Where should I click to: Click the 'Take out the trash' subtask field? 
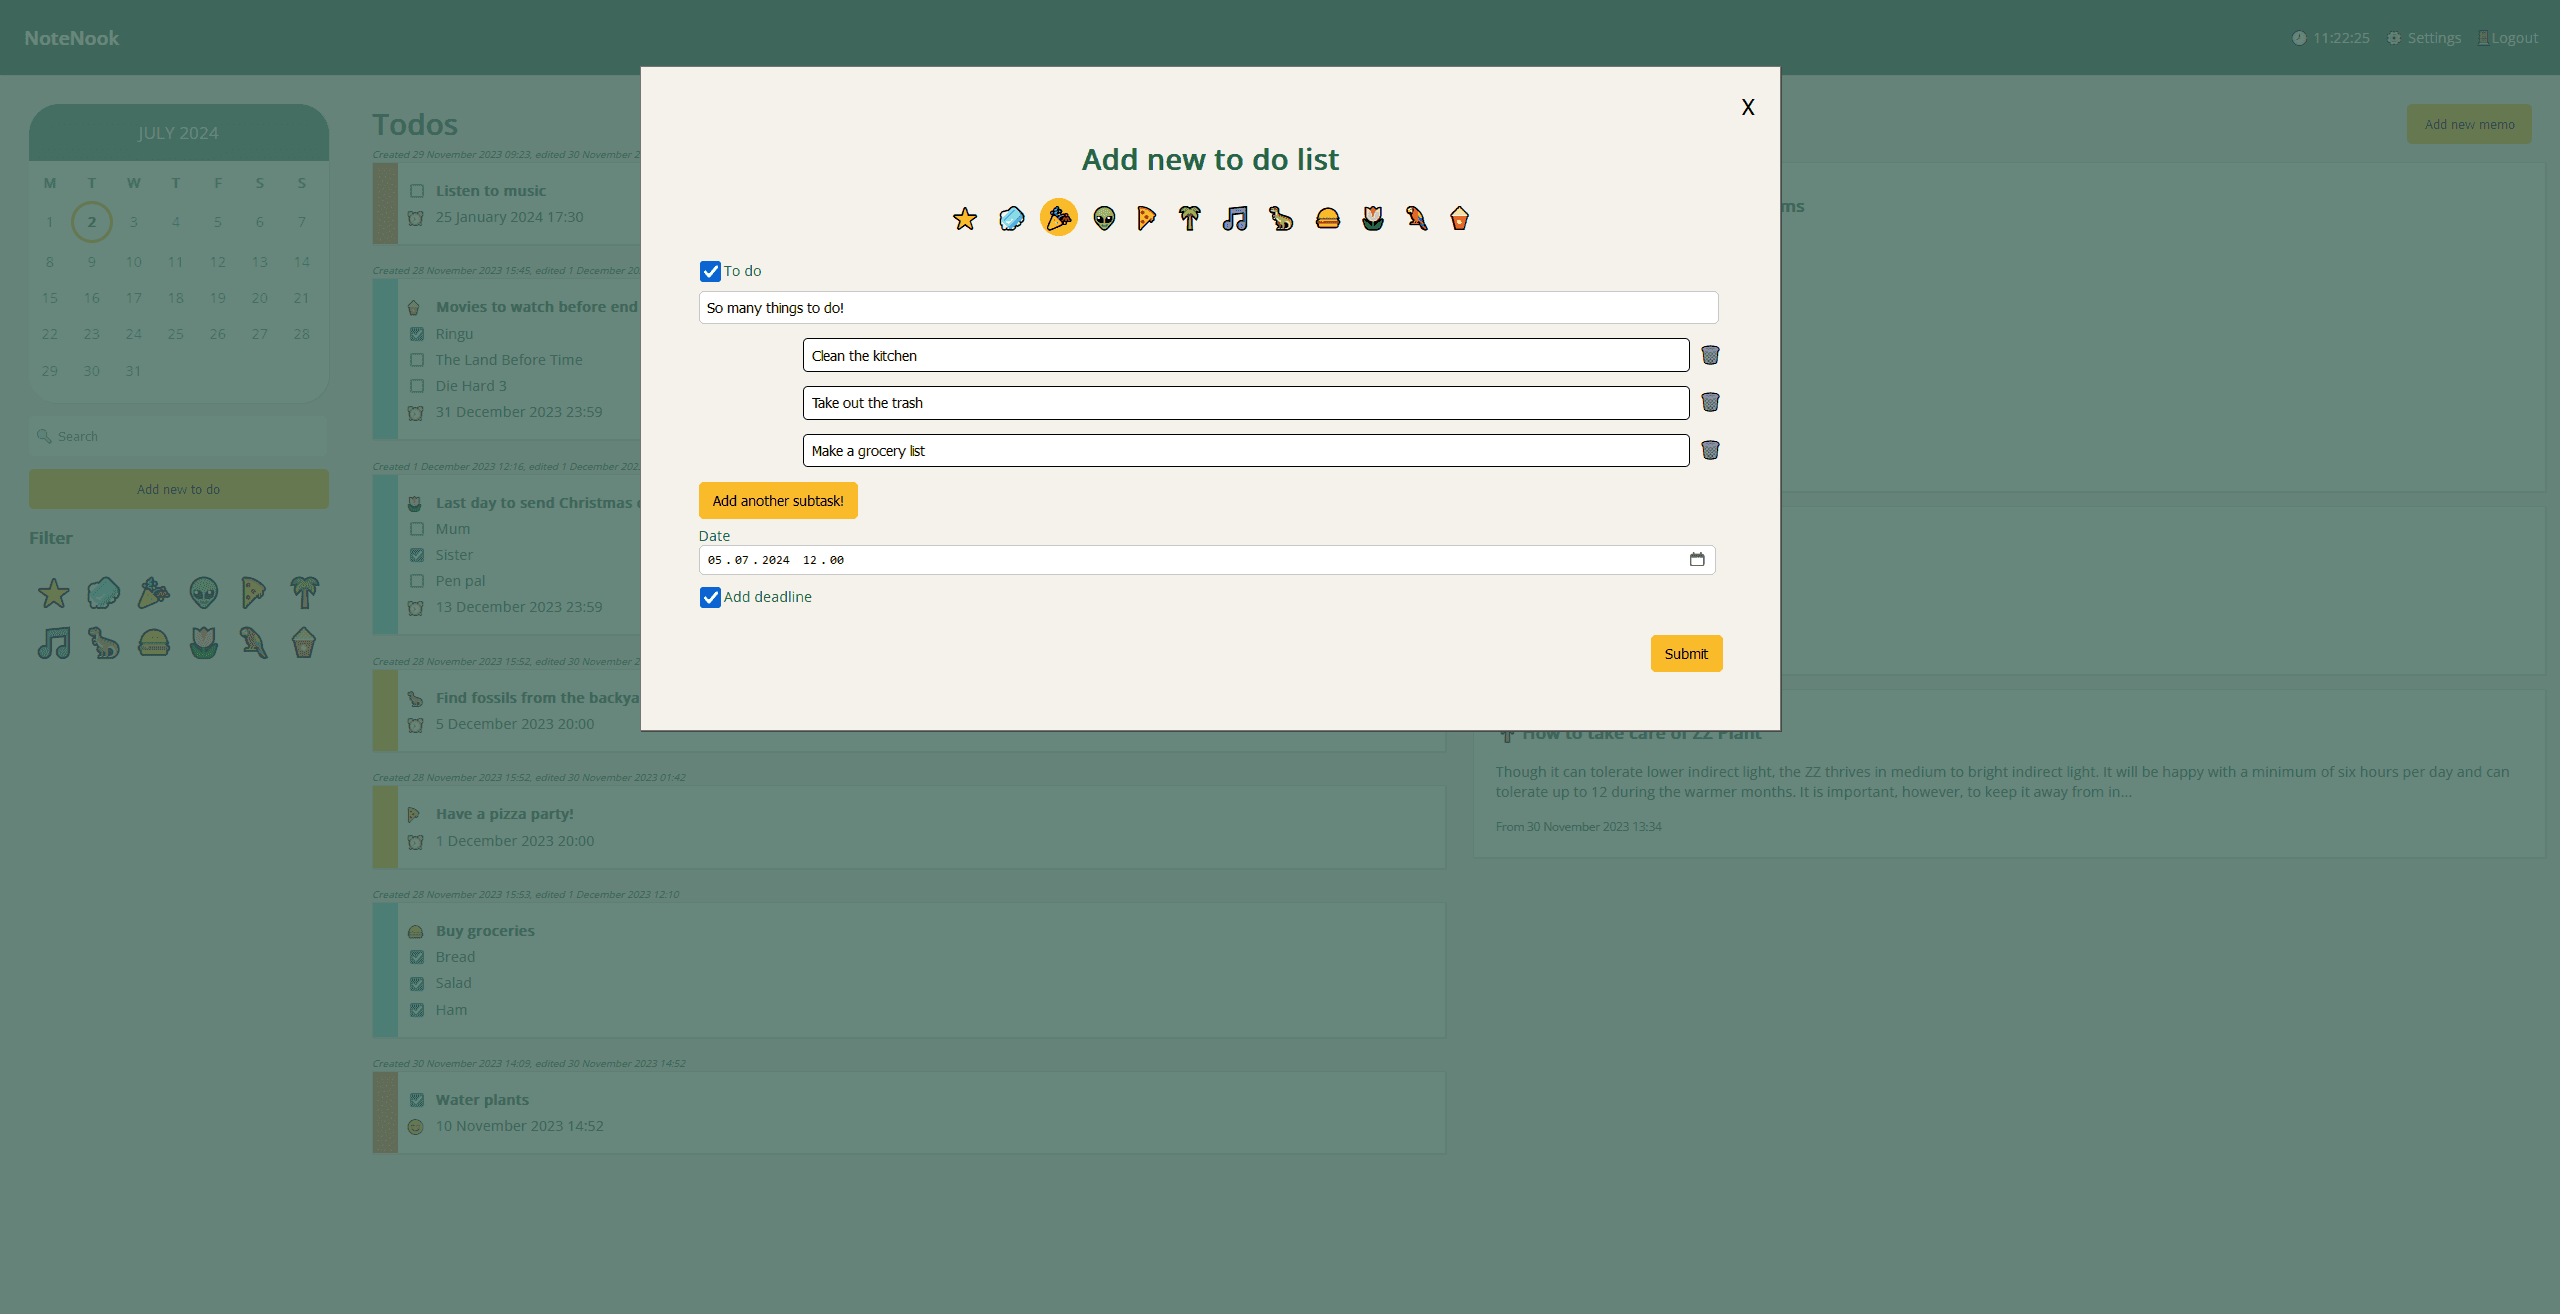1245,403
